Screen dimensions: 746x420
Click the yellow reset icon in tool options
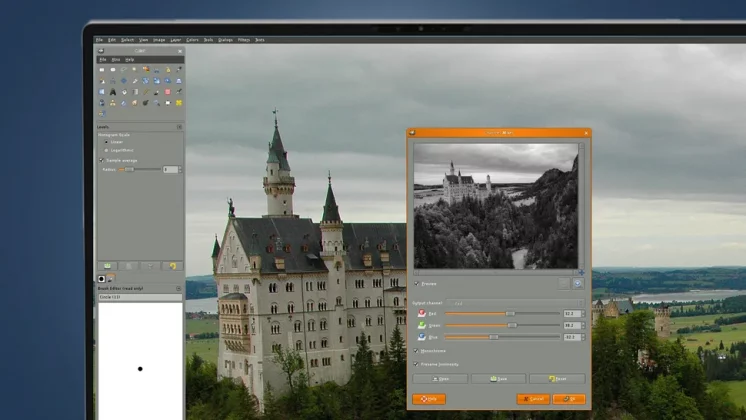point(172,266)
